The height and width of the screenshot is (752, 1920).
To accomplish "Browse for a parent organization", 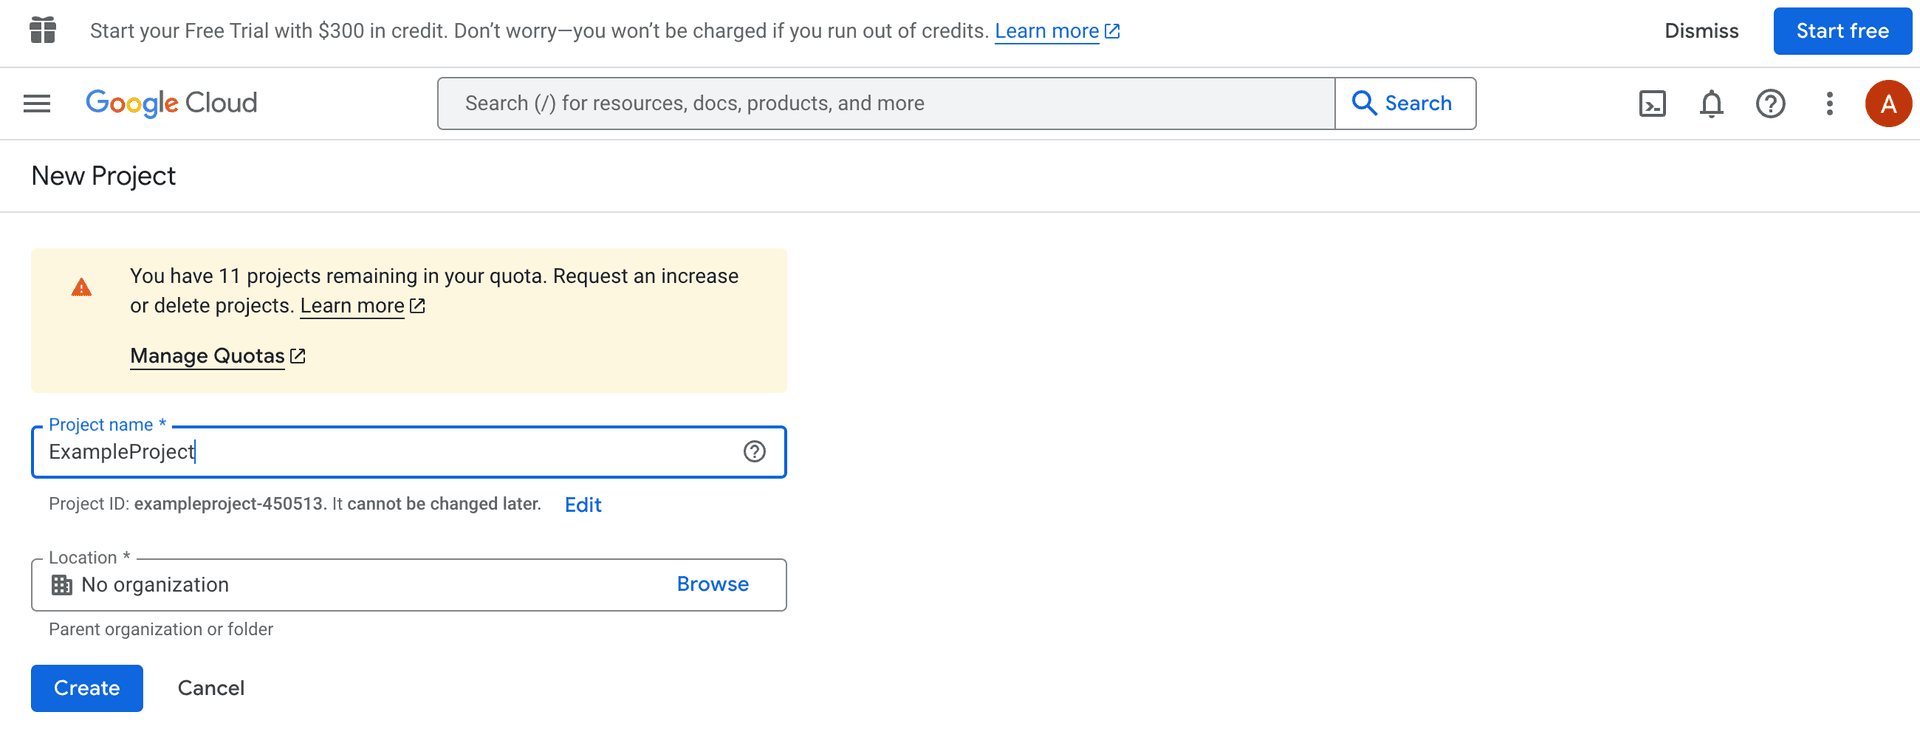I will point(712,584).
